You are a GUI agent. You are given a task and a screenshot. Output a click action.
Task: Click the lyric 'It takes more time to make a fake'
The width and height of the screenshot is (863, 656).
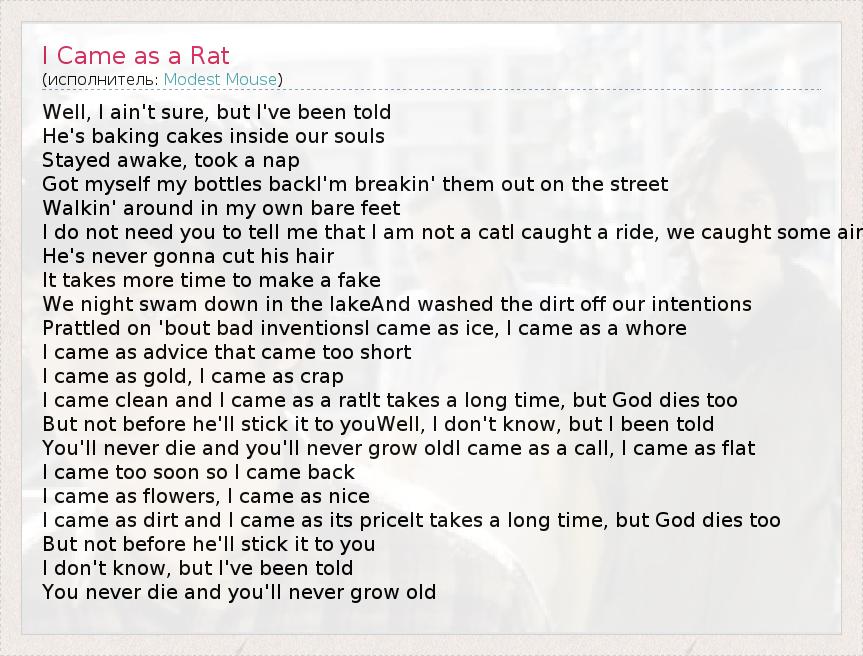pyautogui.click(x=211, y=280)
